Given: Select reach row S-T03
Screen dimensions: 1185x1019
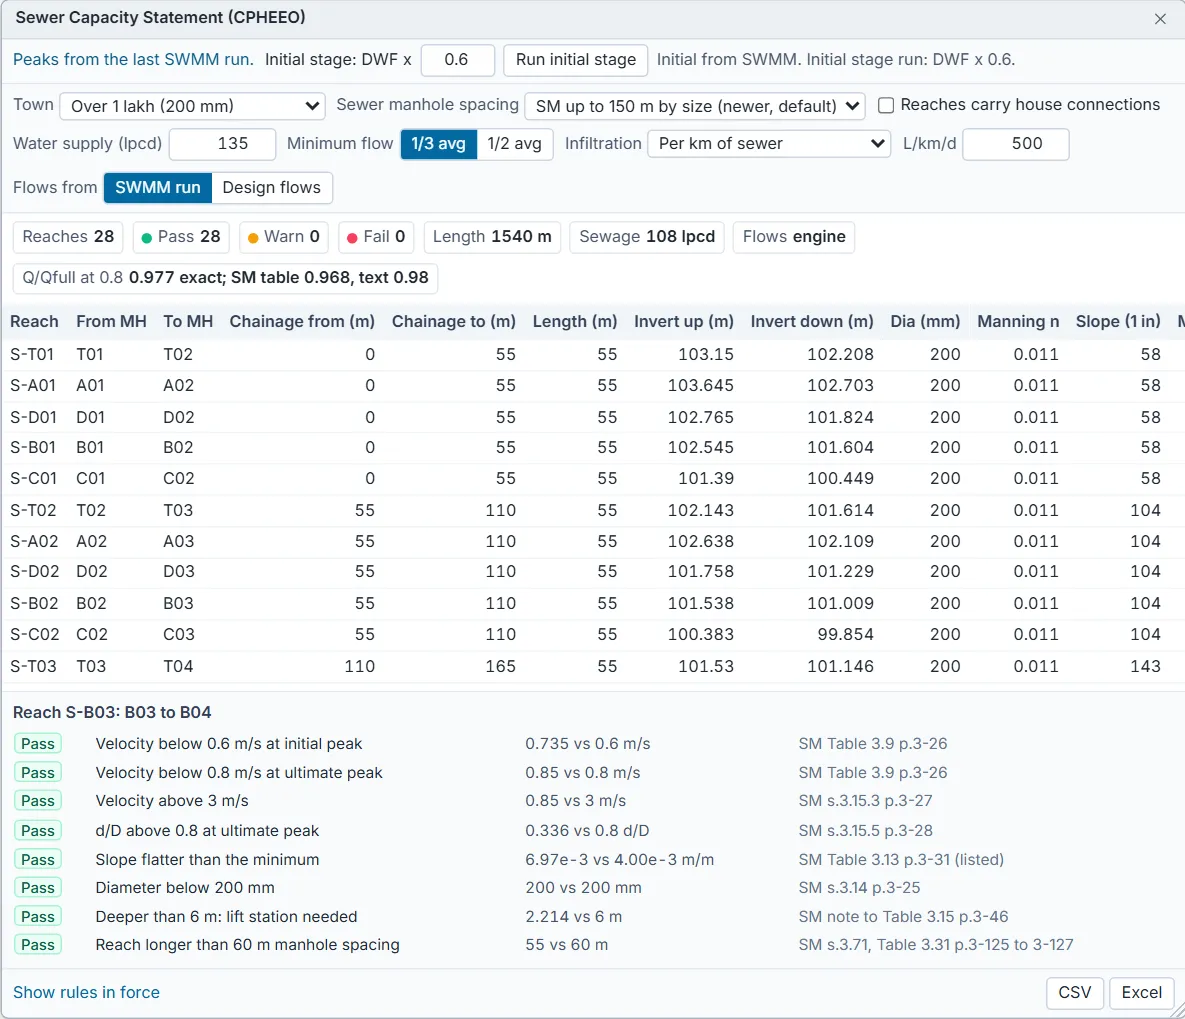Looking at the screenshot, I should (x=592, y=666).
